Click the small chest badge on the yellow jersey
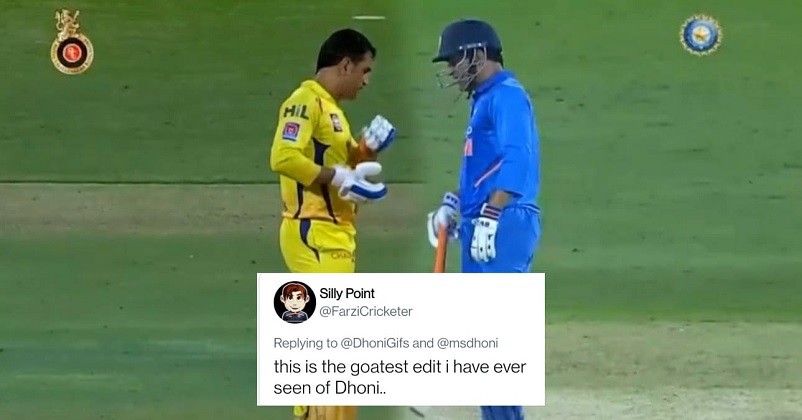This screenshot has width=802, height=420. tap(336, 122)
